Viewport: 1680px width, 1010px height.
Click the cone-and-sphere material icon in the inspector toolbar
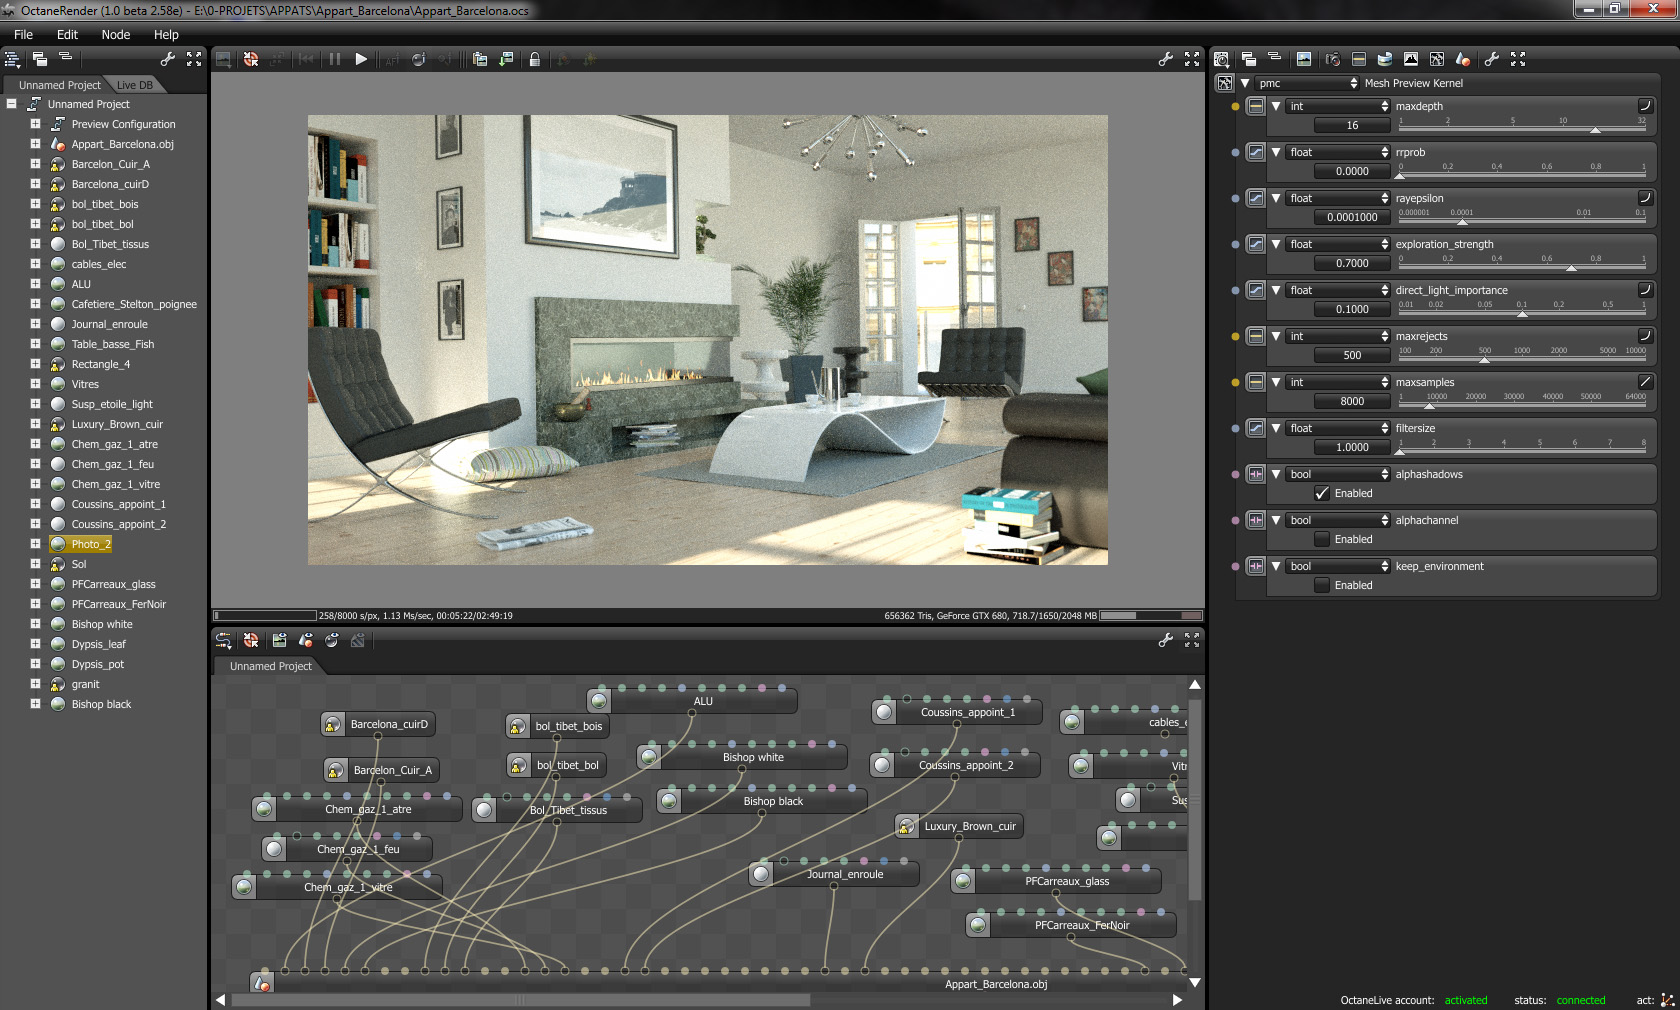(1463, 59)
